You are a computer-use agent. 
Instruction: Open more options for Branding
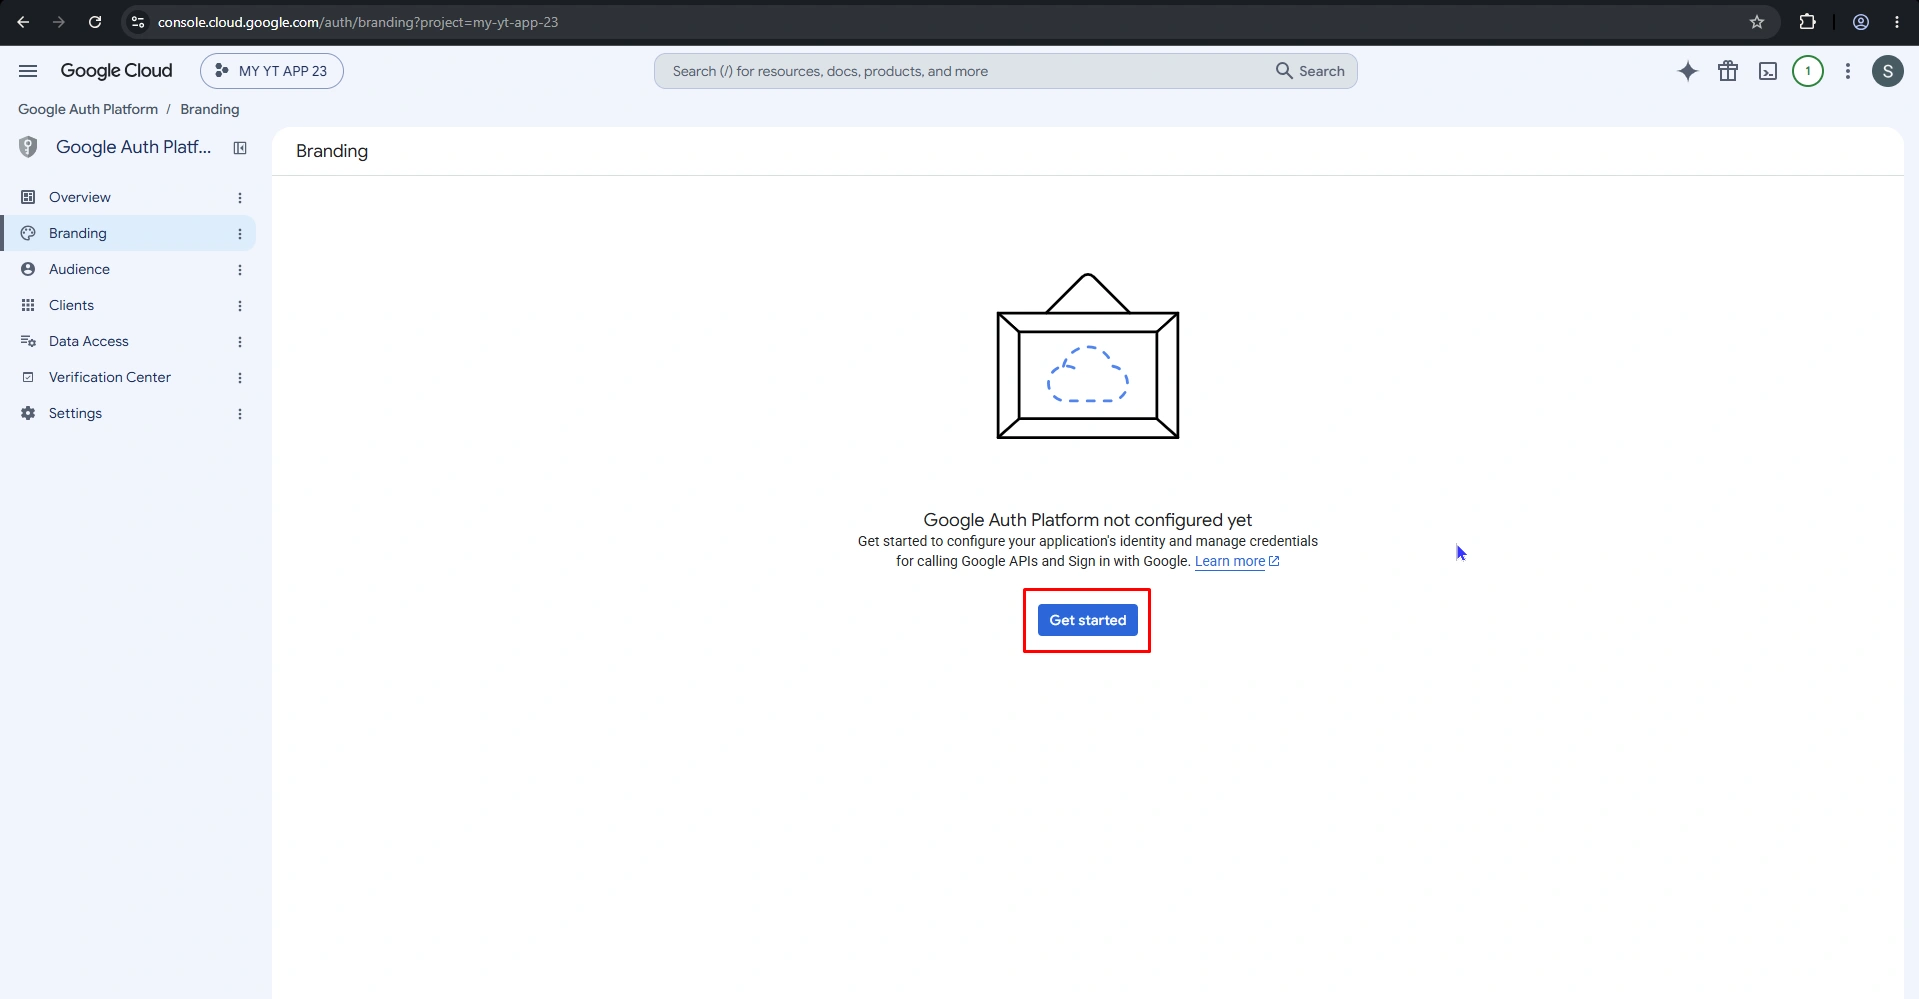pos(240,234)
